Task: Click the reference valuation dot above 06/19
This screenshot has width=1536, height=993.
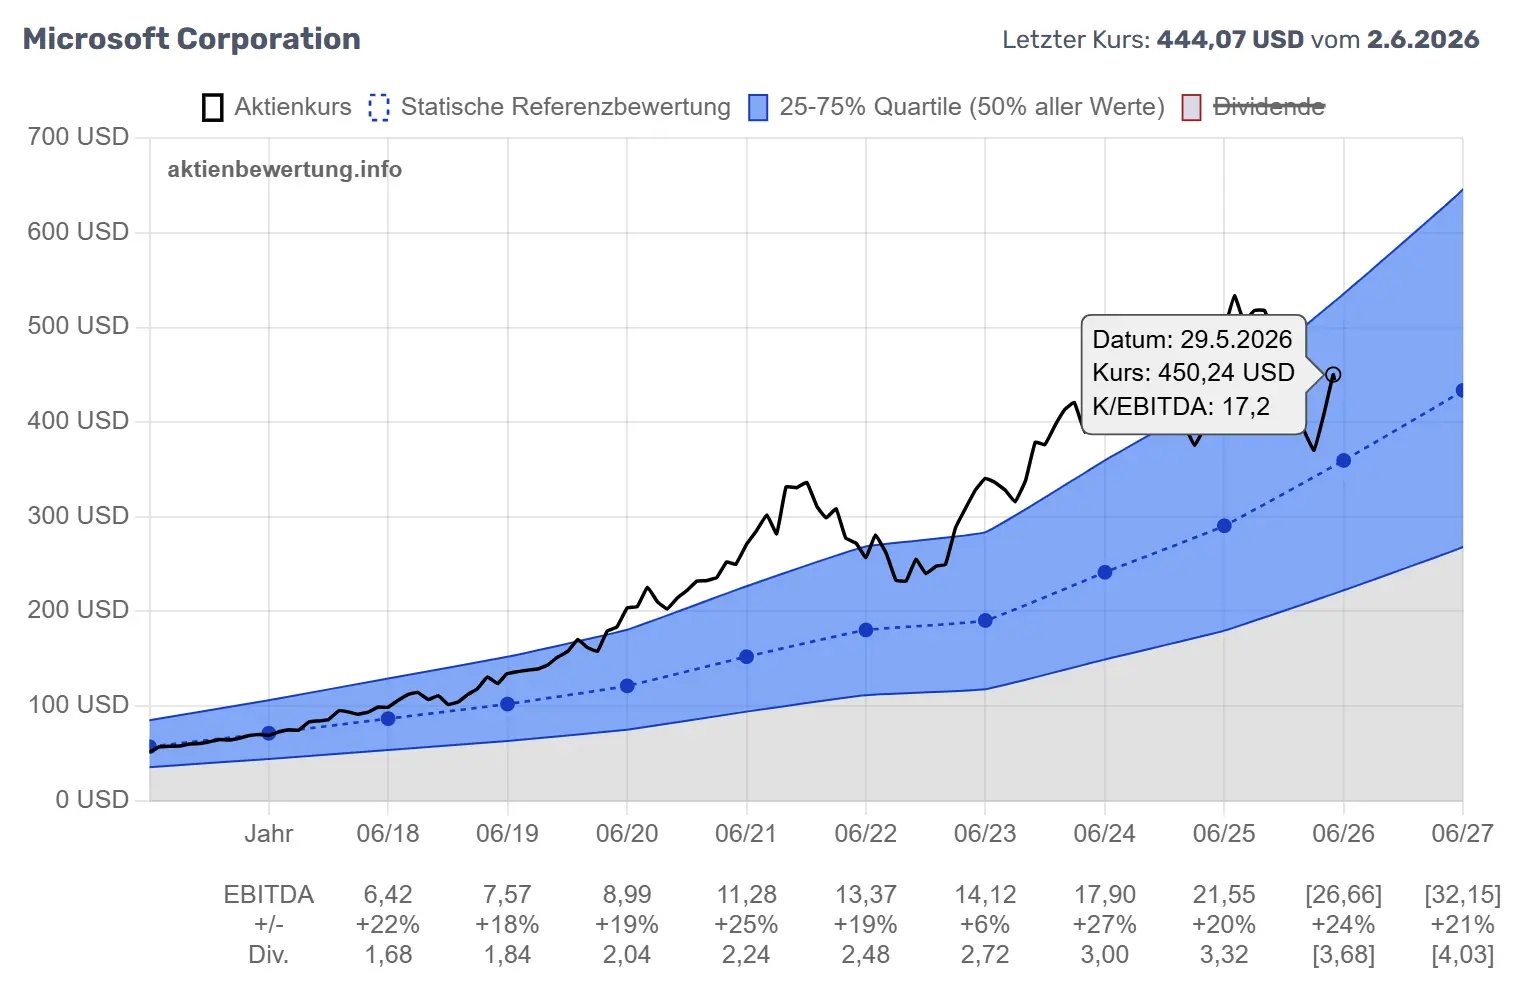Action: click(507, 704)
